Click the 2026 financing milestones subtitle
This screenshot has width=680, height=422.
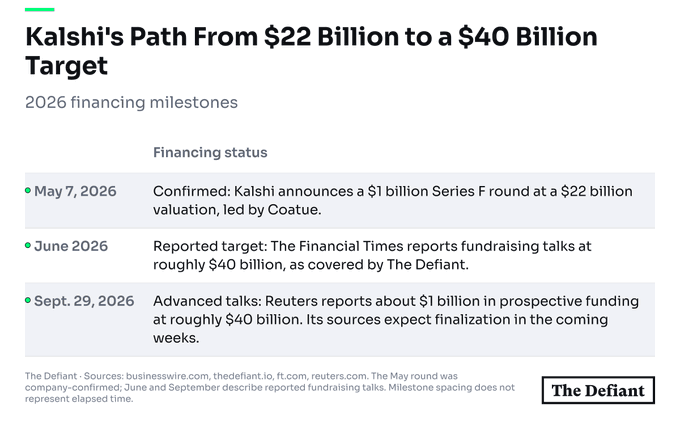(x=131, y=102)
